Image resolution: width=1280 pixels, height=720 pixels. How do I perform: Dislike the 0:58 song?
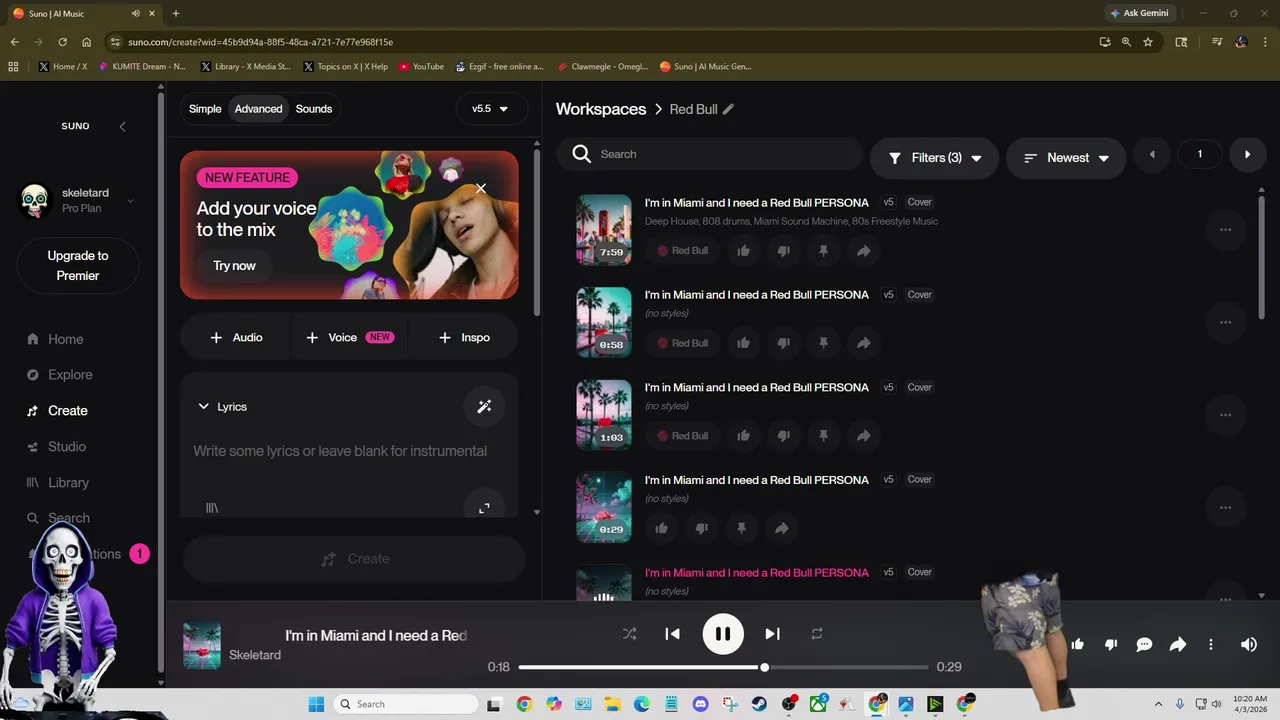(x=783, y=343)
